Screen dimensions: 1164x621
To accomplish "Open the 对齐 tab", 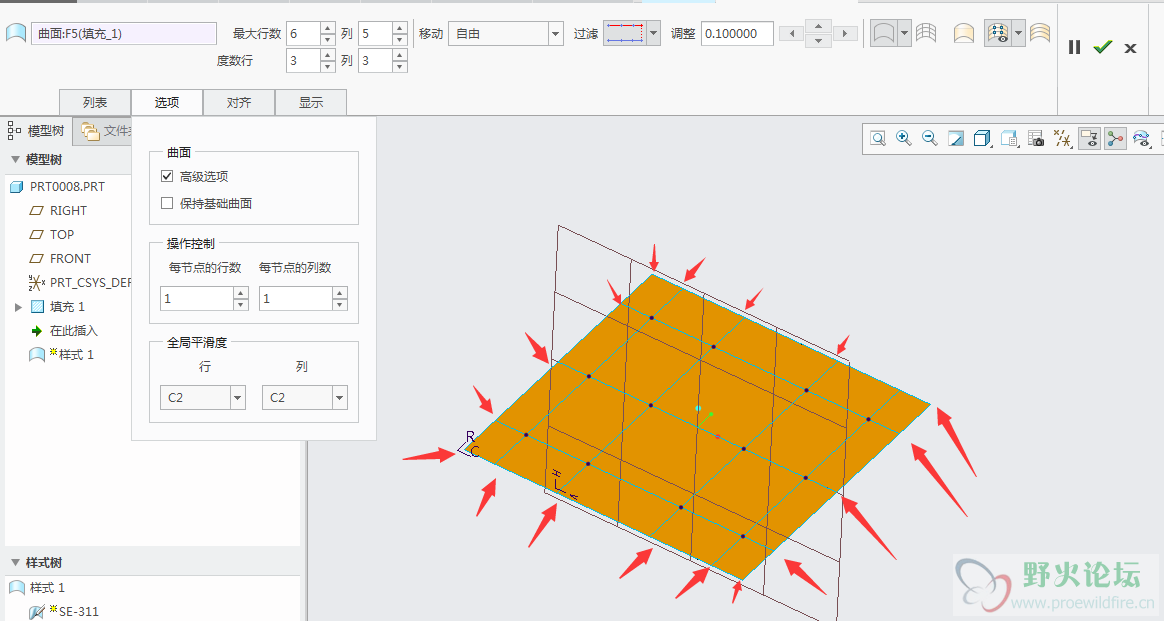I will coord(239,102).
